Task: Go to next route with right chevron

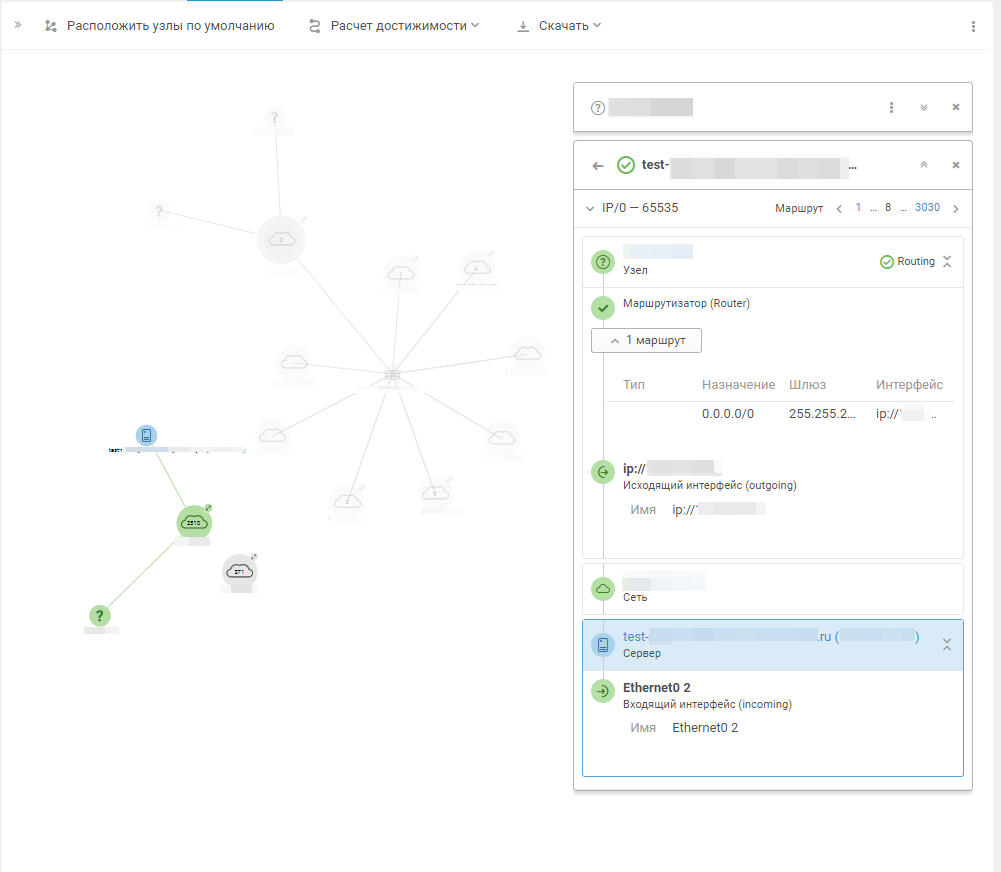Action: [x=956, y=209]
